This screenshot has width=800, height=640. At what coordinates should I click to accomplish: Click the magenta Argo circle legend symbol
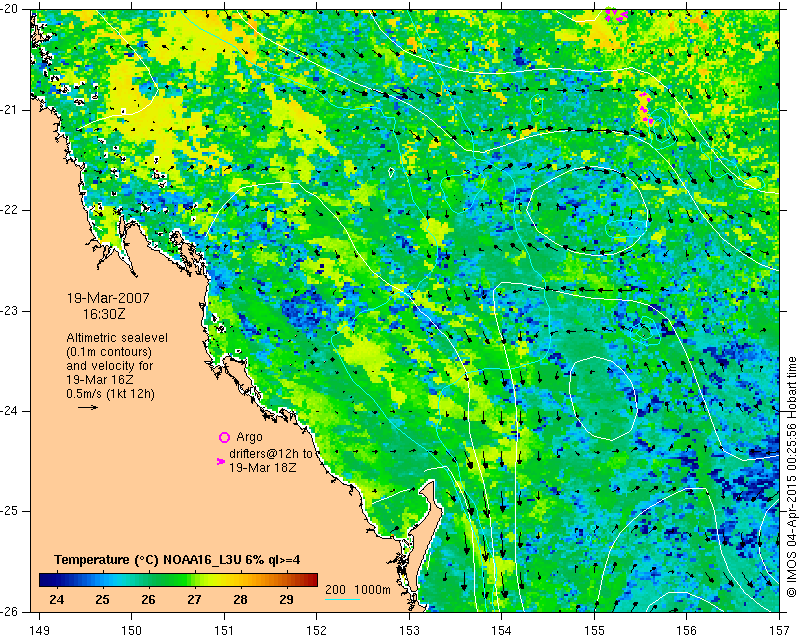point(224,437)
